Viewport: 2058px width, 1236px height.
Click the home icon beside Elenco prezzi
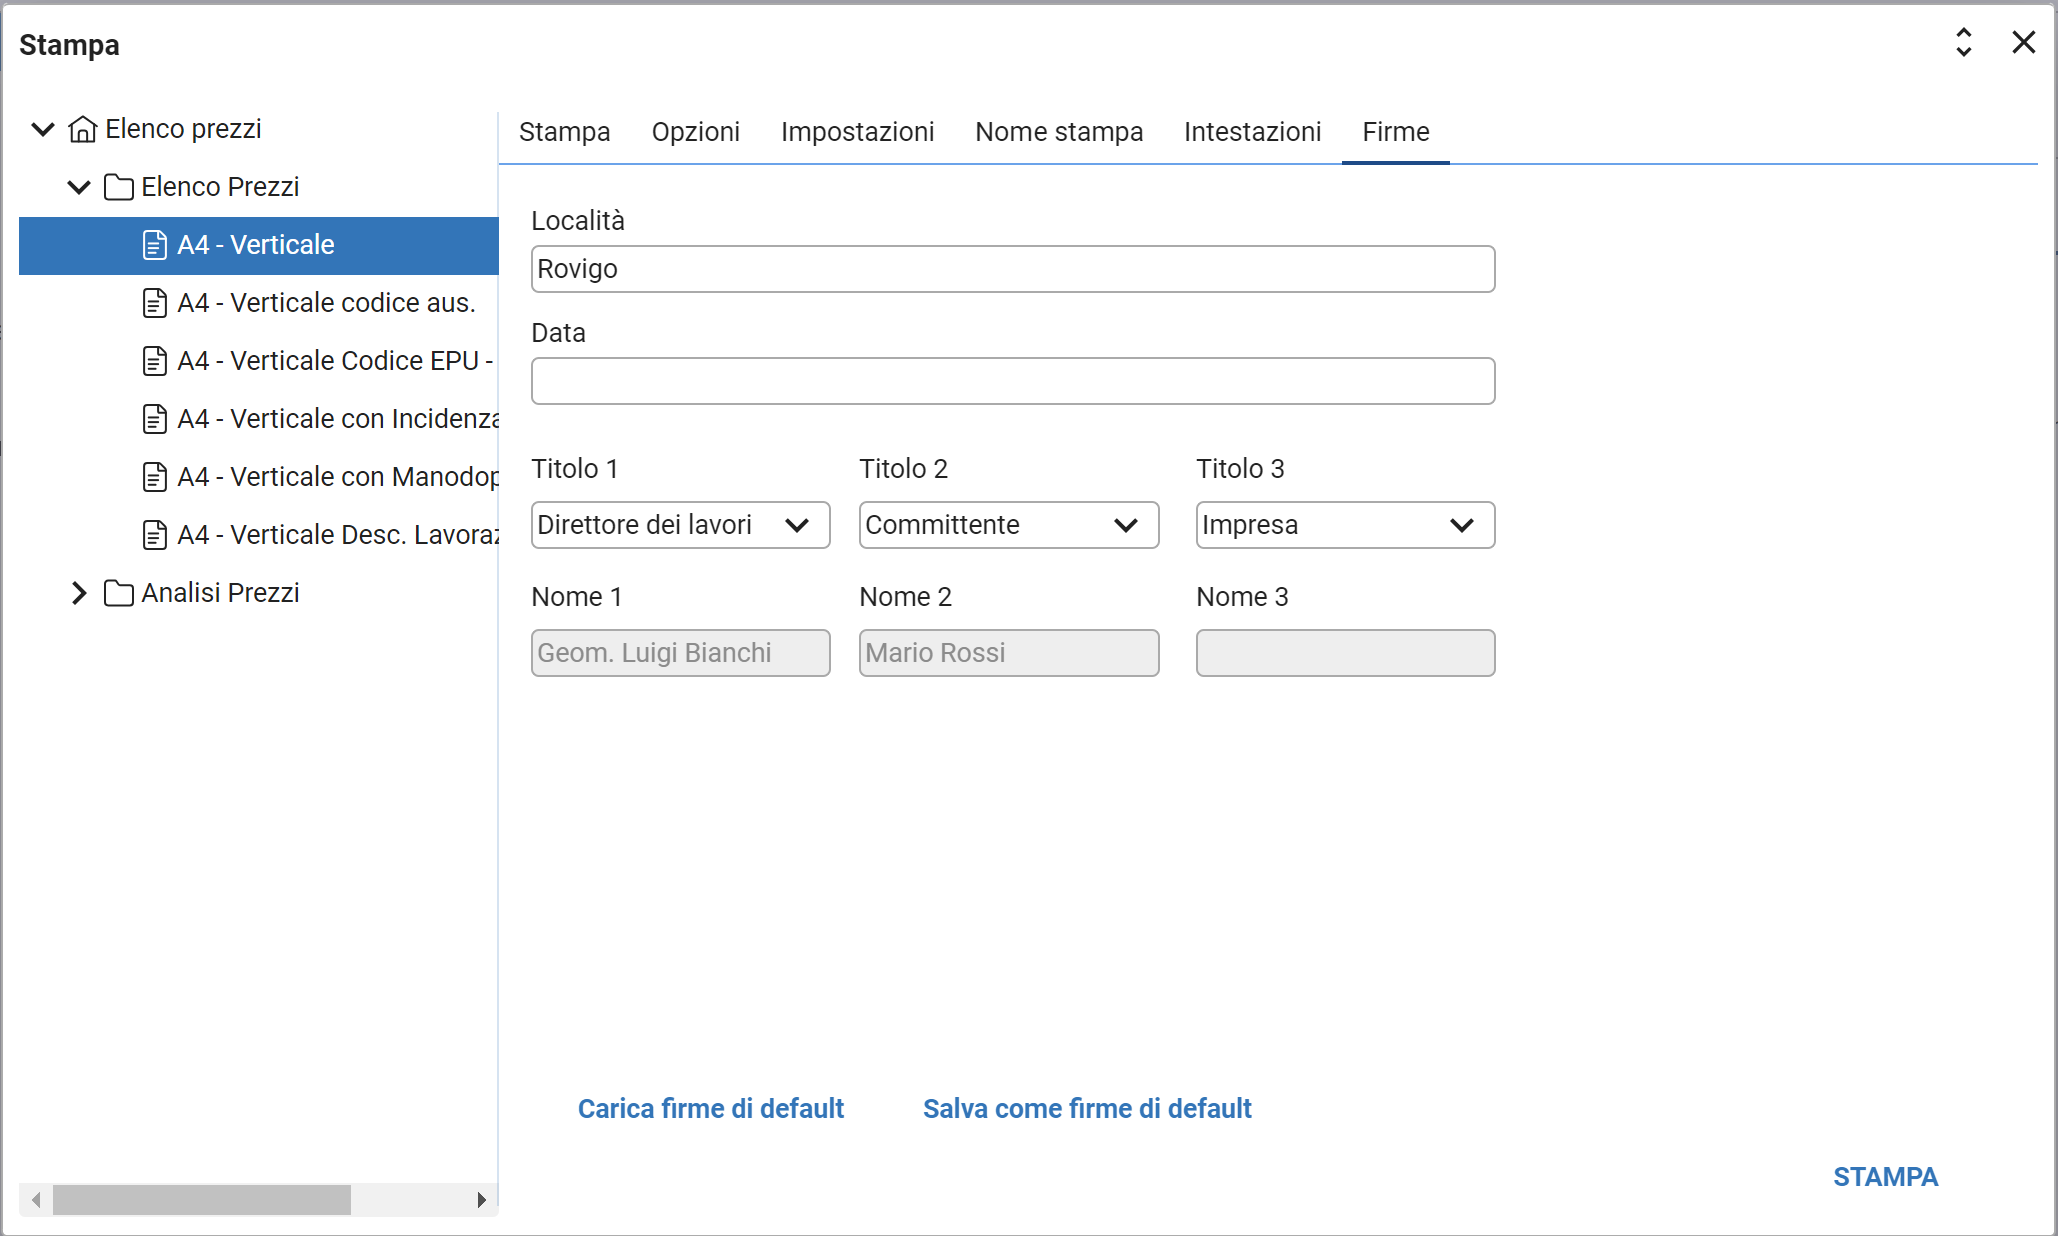click(82, 129)
